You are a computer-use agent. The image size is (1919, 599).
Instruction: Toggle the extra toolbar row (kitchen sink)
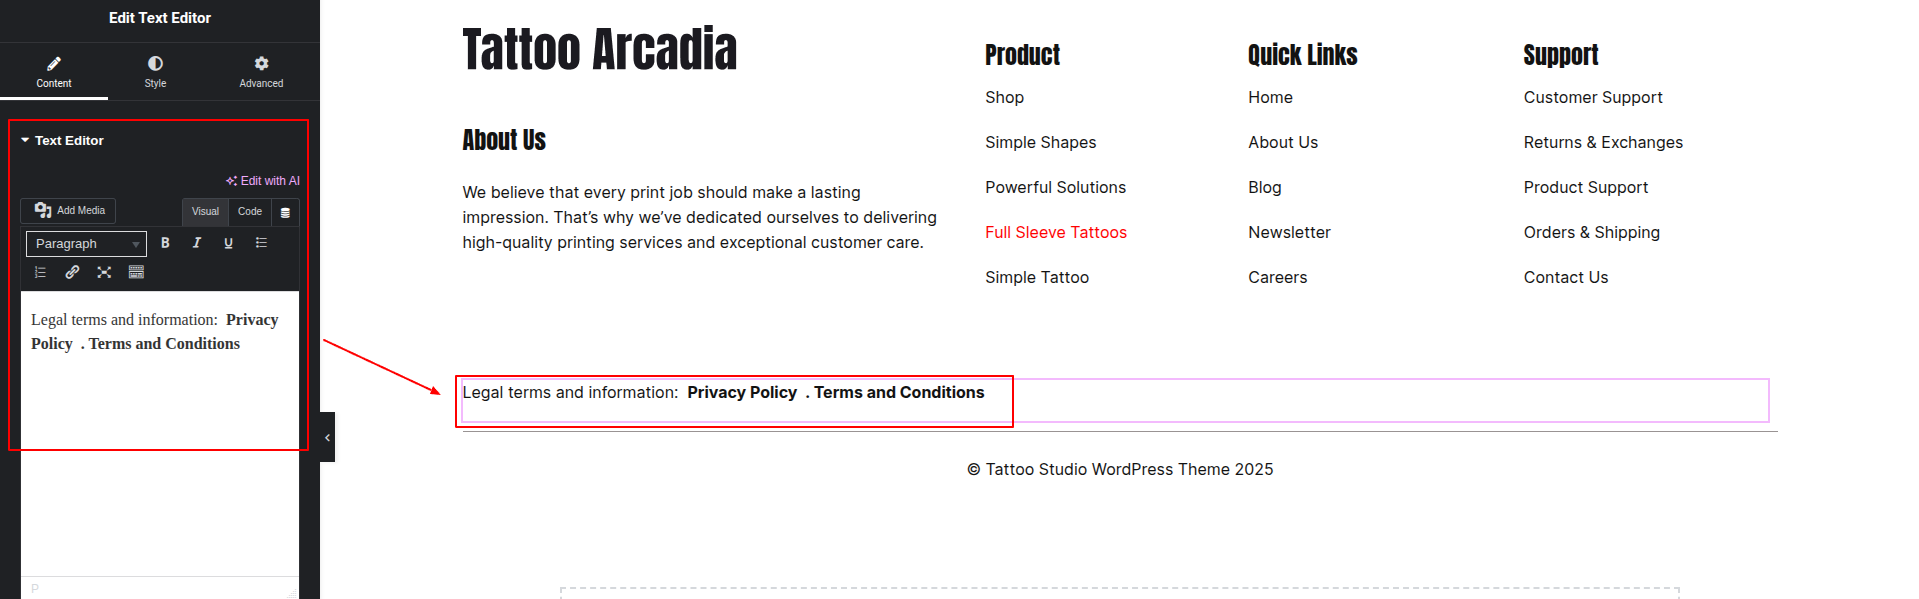click(x=137, y=272)
